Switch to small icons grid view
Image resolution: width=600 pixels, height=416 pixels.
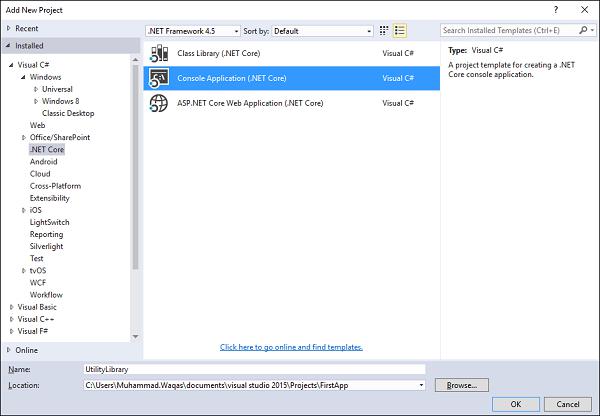coord(384,31)
